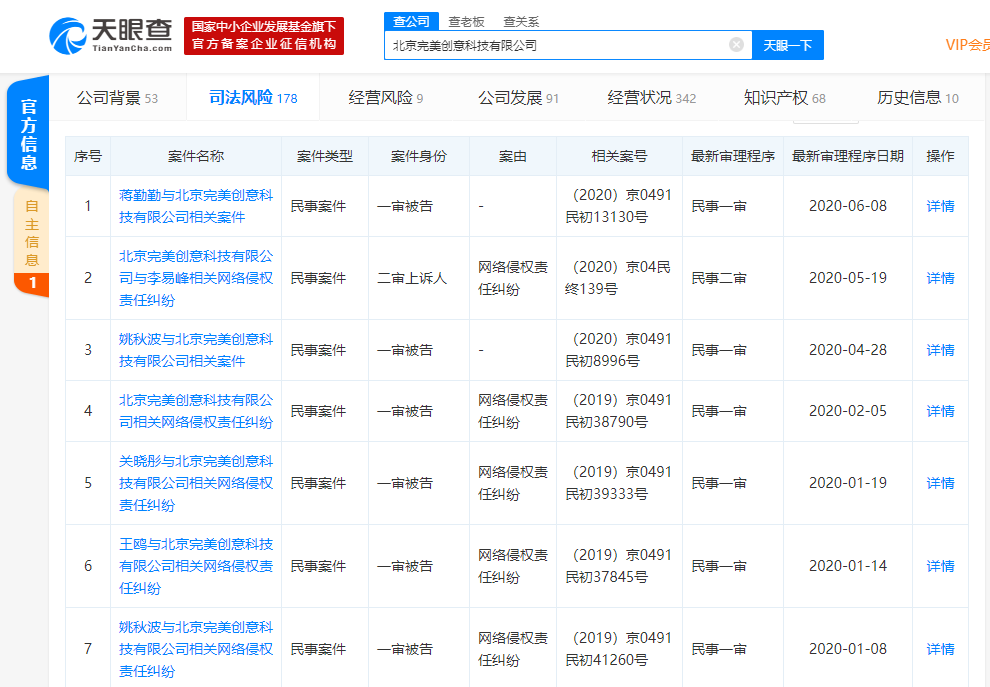Open the 王鸥 network infringement case link
This screenshot has width=990, height=687.
click(195, 566)
